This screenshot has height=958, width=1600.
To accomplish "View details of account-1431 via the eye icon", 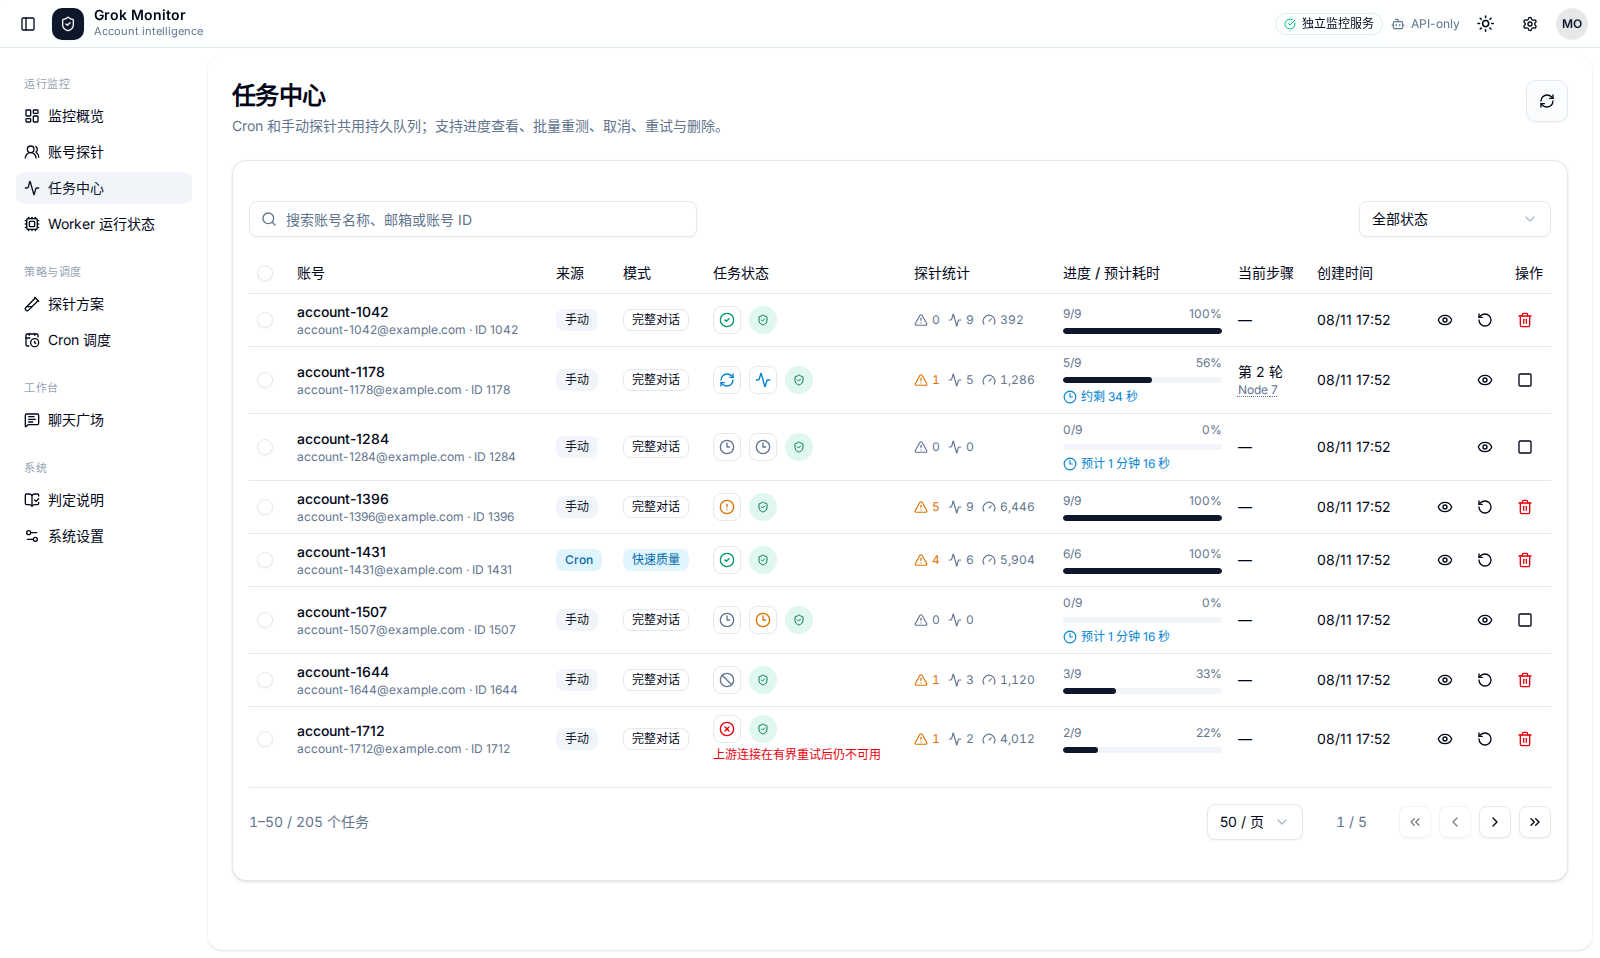I will click(1445, 560).
